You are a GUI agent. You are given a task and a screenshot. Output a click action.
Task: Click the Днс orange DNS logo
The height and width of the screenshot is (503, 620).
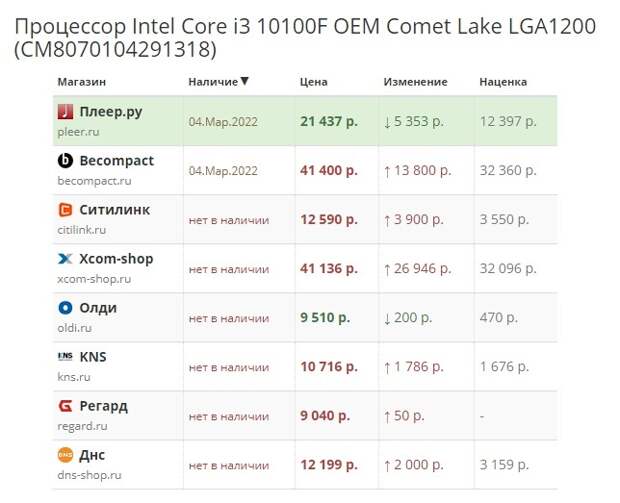click(x=65, y=455)
